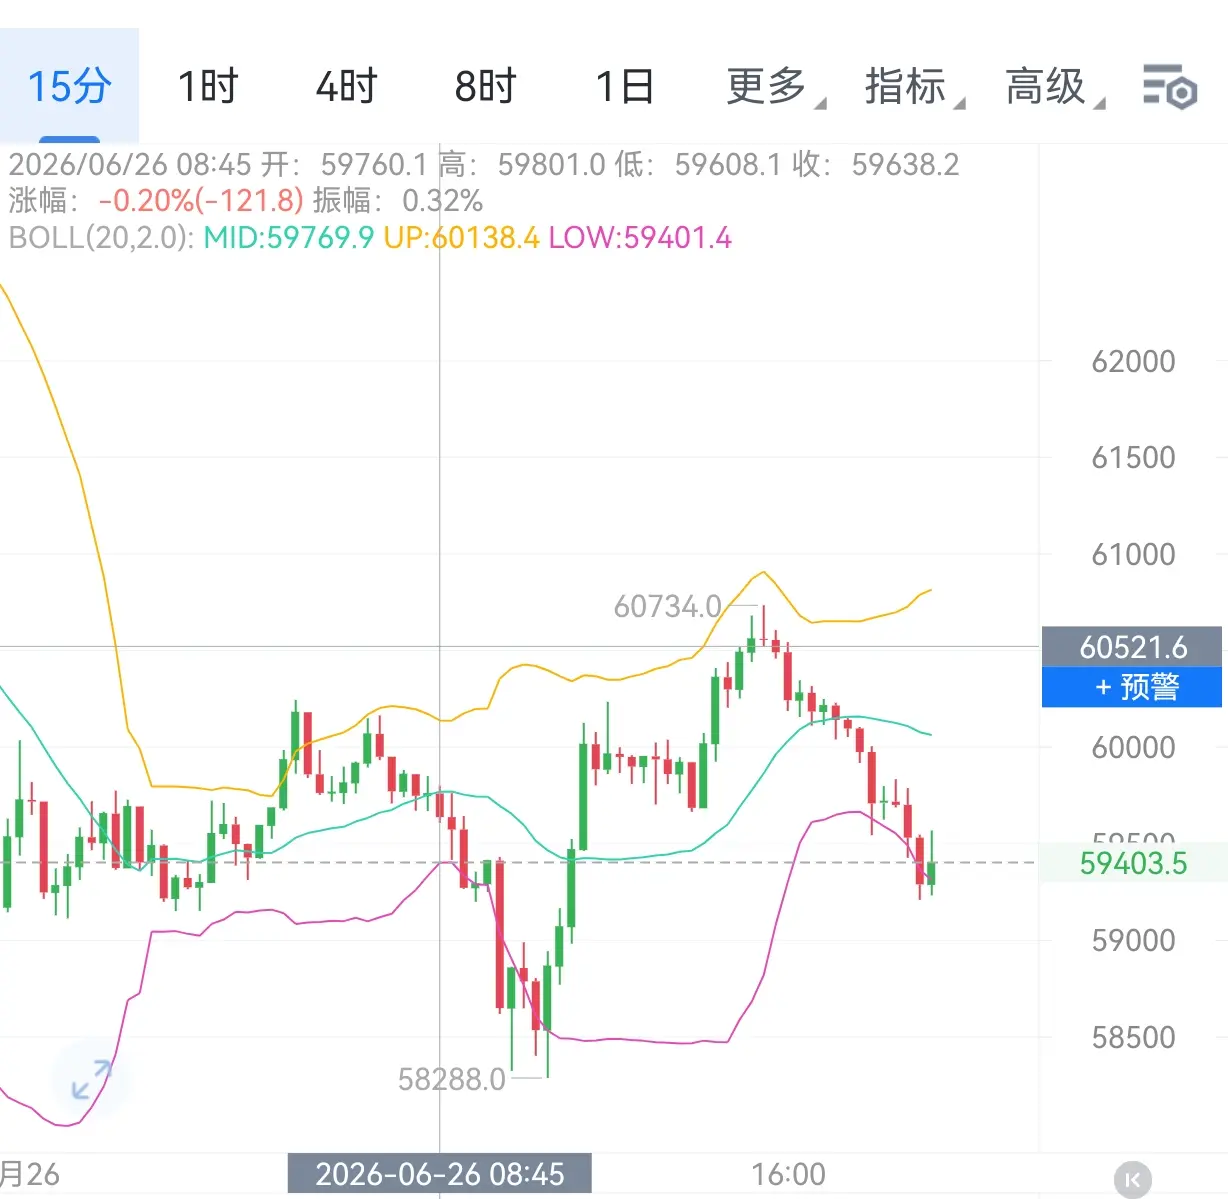Click the 高 59801.0 high value

(x=522, y=164)
